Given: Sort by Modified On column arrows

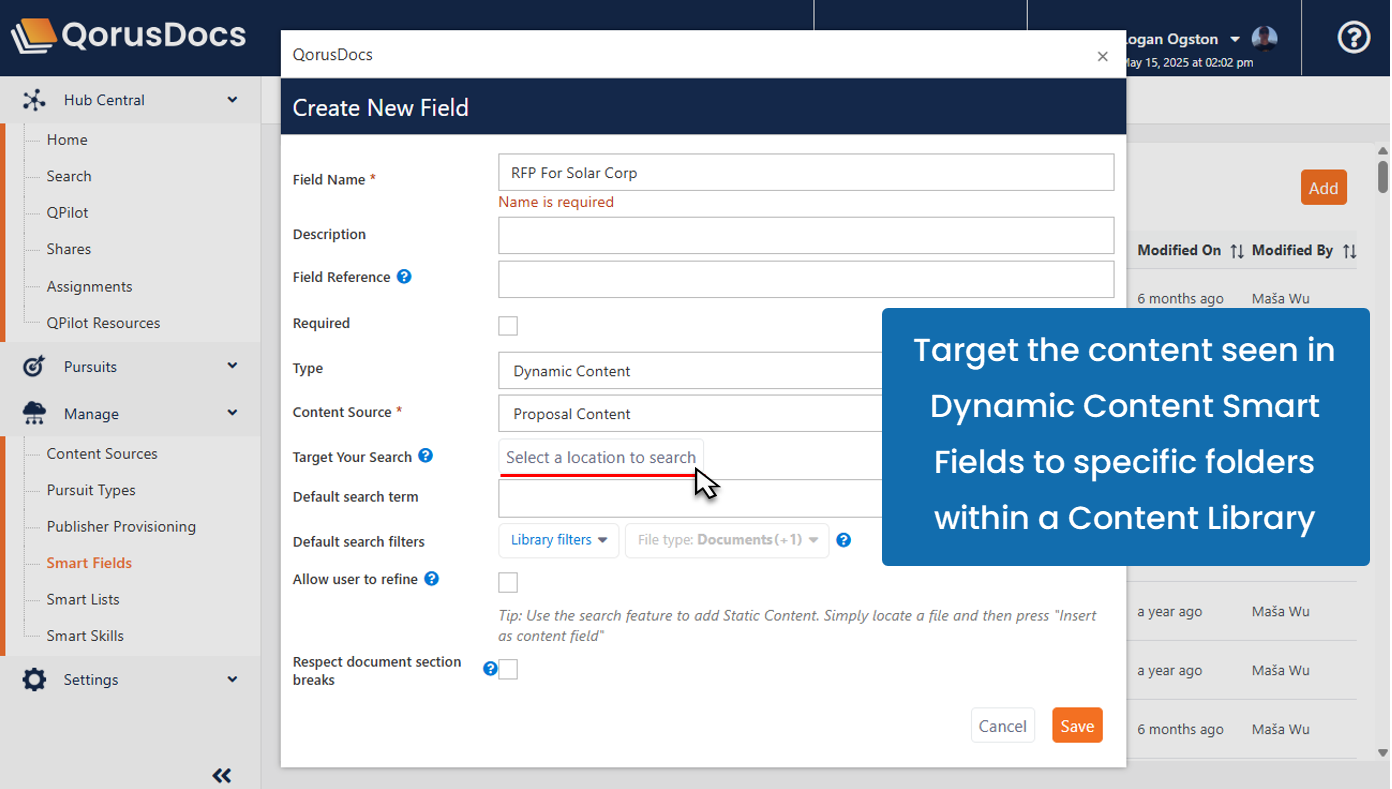Looking at the screenshot, I should [x=1236, y=251].
